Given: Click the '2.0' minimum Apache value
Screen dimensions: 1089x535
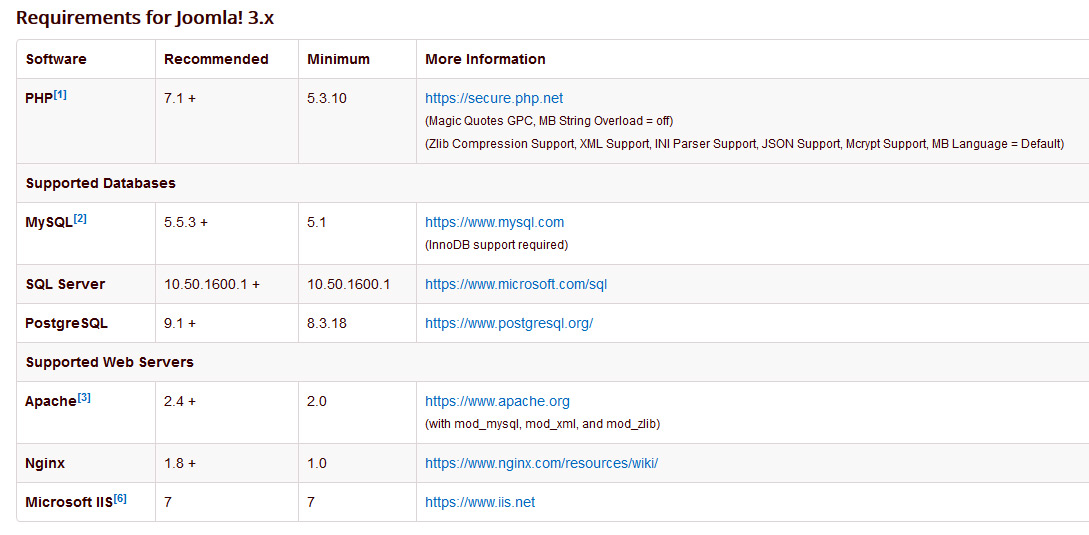Looking at the screenshot, I should click(x=317, y=401).
